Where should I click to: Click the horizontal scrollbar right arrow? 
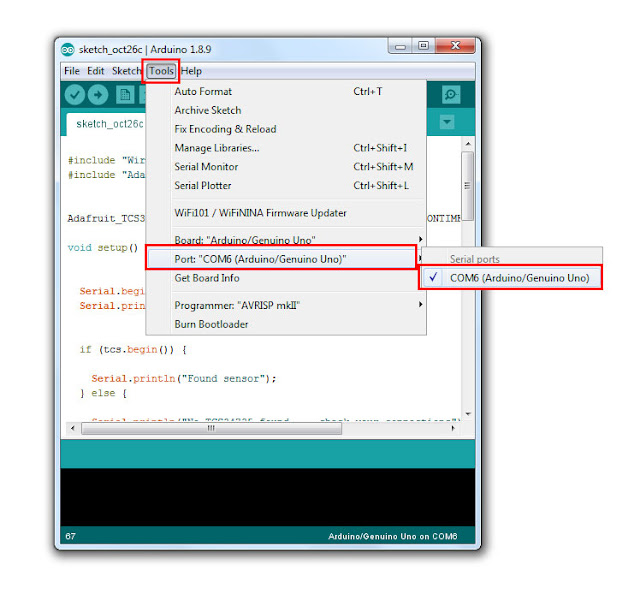coord(453,428)
